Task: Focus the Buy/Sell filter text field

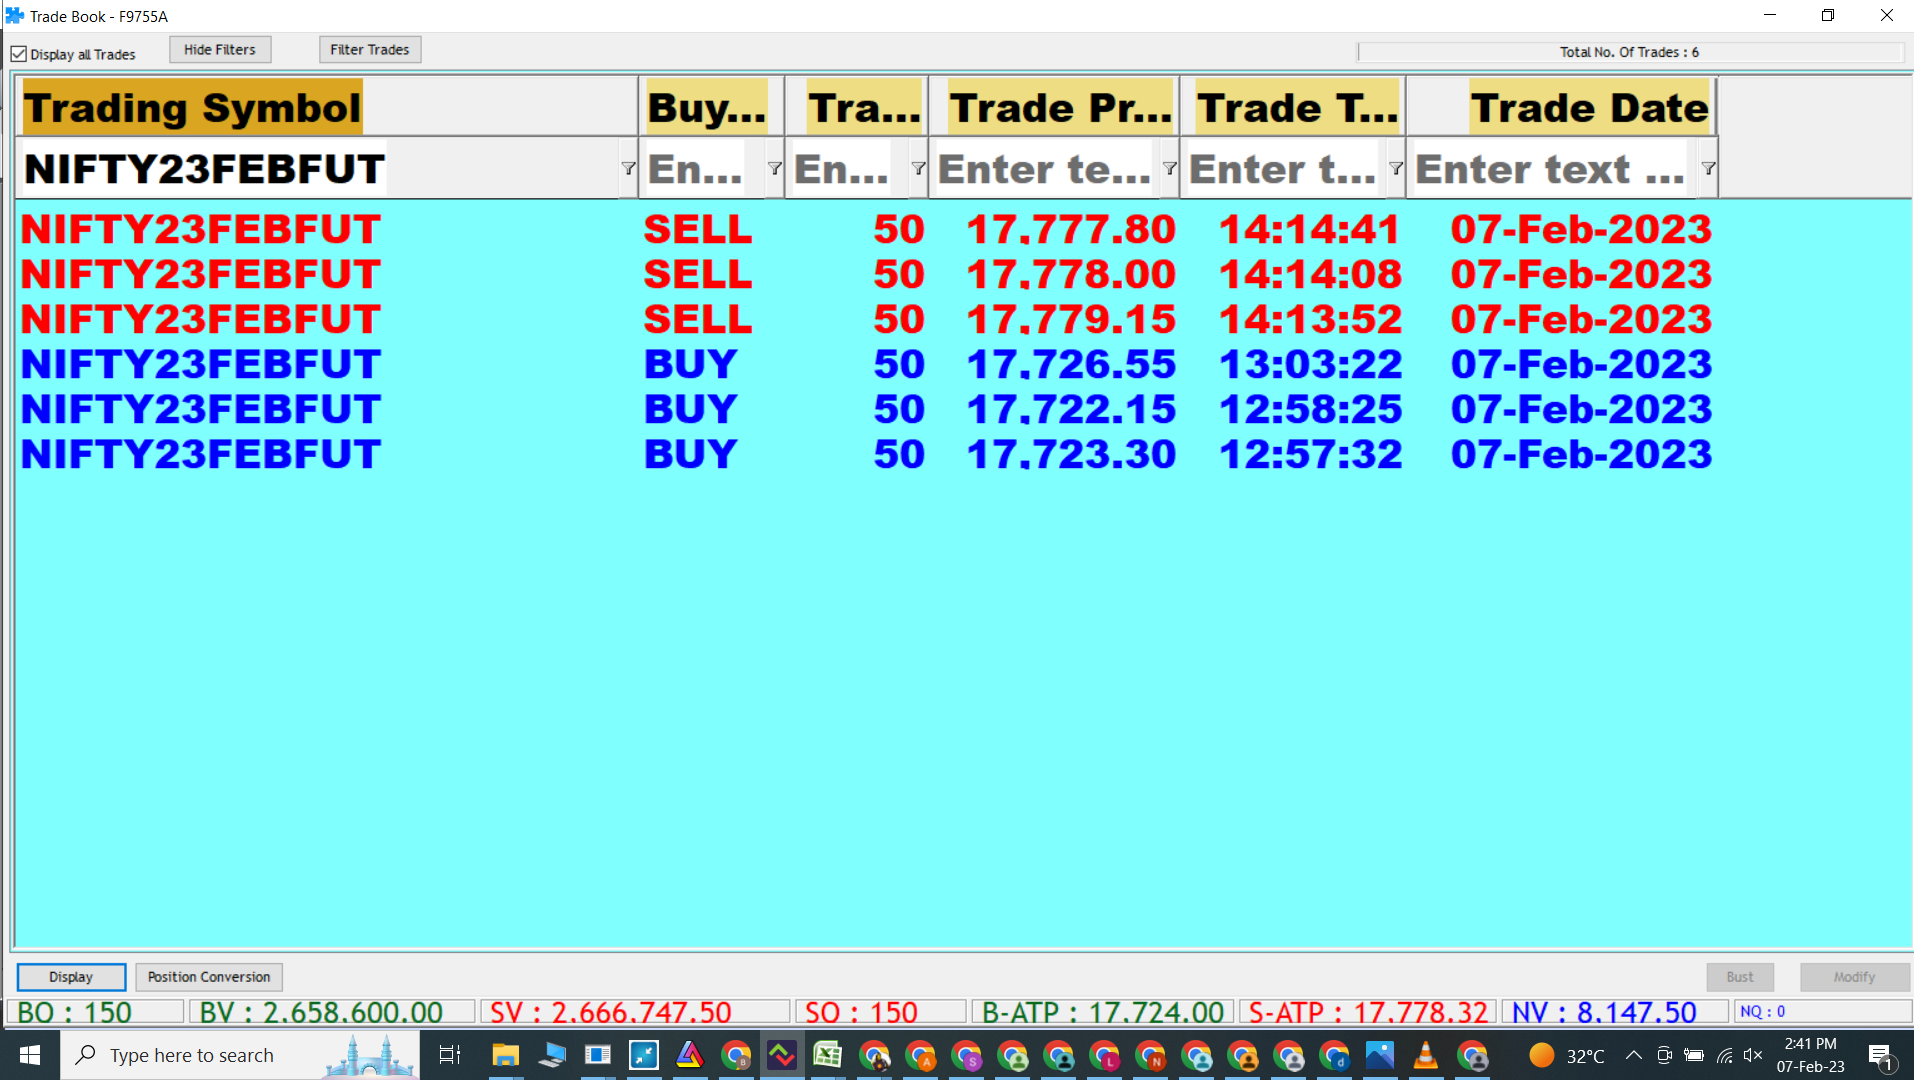Action: point(704,168)
